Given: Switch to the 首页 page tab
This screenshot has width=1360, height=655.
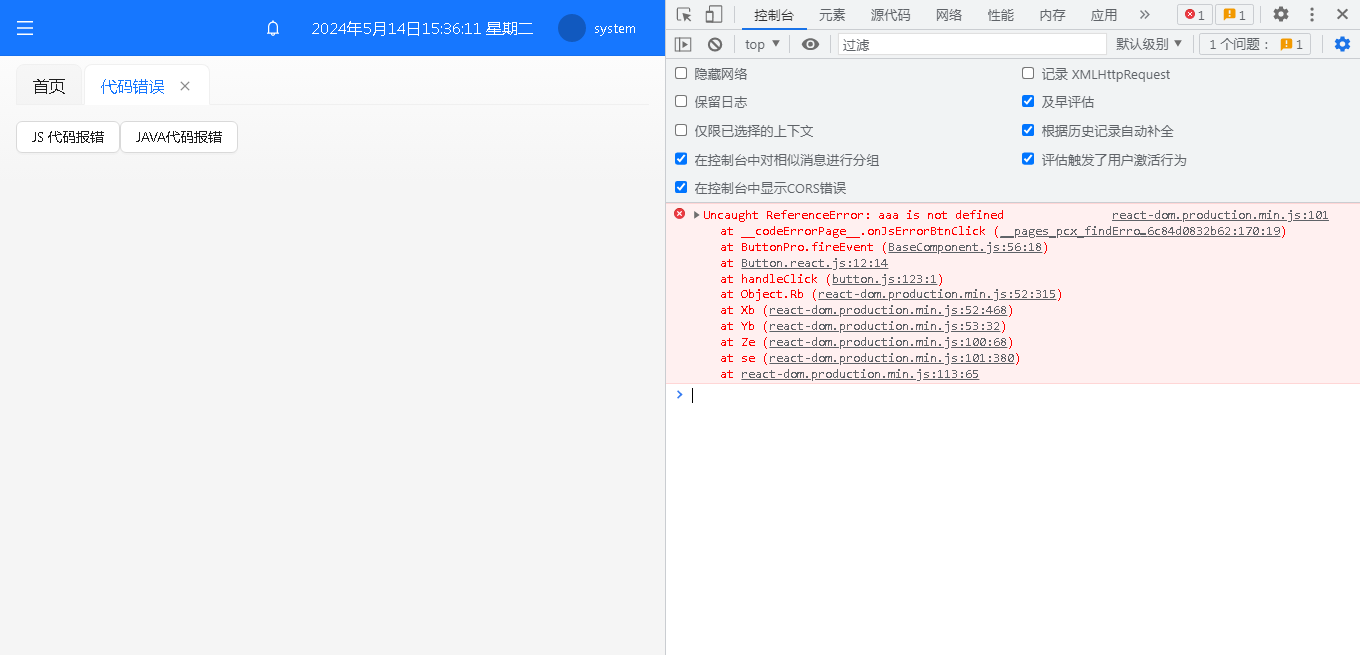Looking at the screenshot, I should [x=49, y=86].
